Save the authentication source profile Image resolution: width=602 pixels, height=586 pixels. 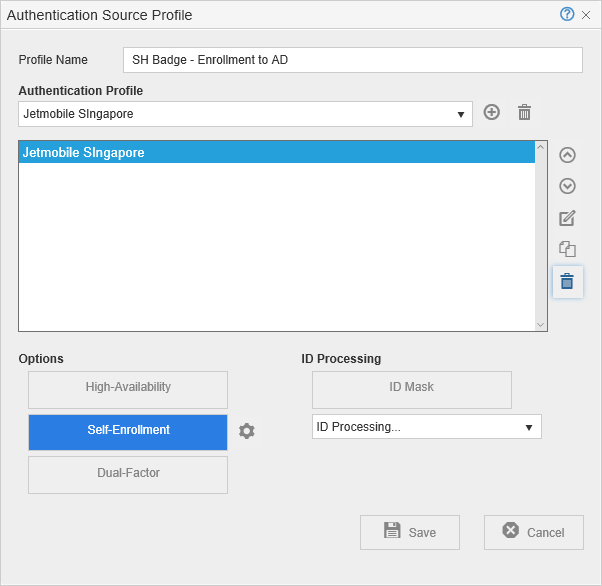point(410,533)
